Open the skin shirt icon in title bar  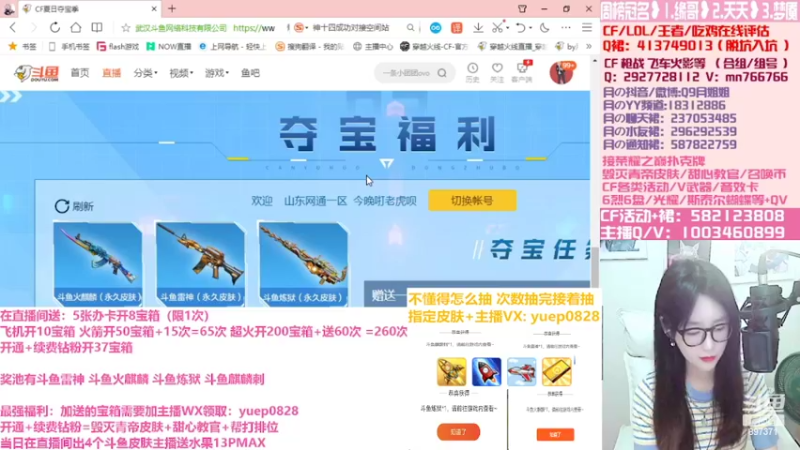click(522, 9)
